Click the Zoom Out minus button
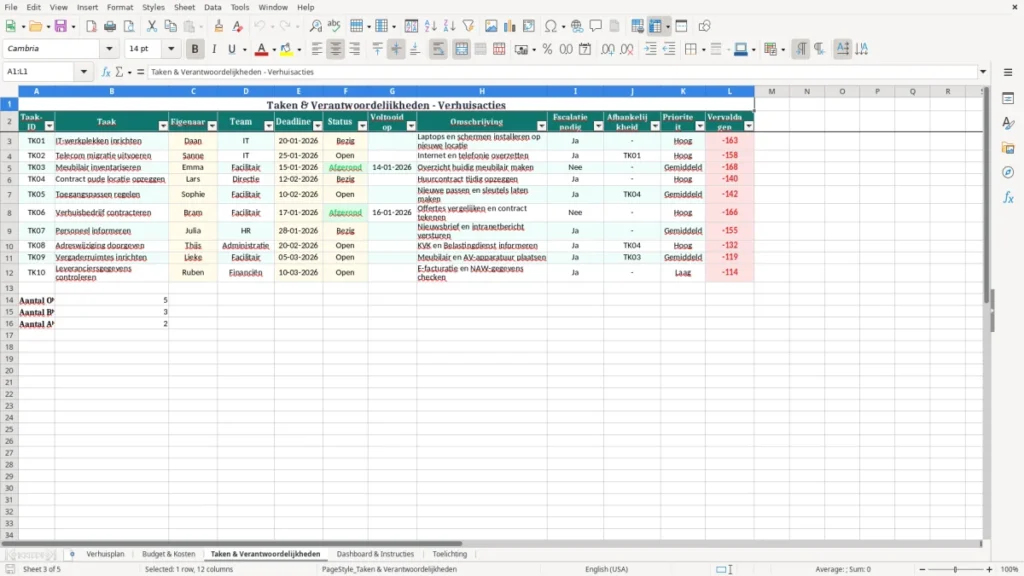Viewport: 1024px width, 576px height. [922, 569]
